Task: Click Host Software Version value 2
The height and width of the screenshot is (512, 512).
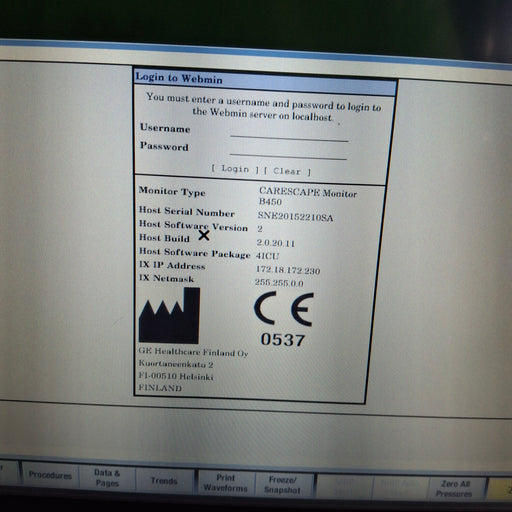Action: [260, 229]
